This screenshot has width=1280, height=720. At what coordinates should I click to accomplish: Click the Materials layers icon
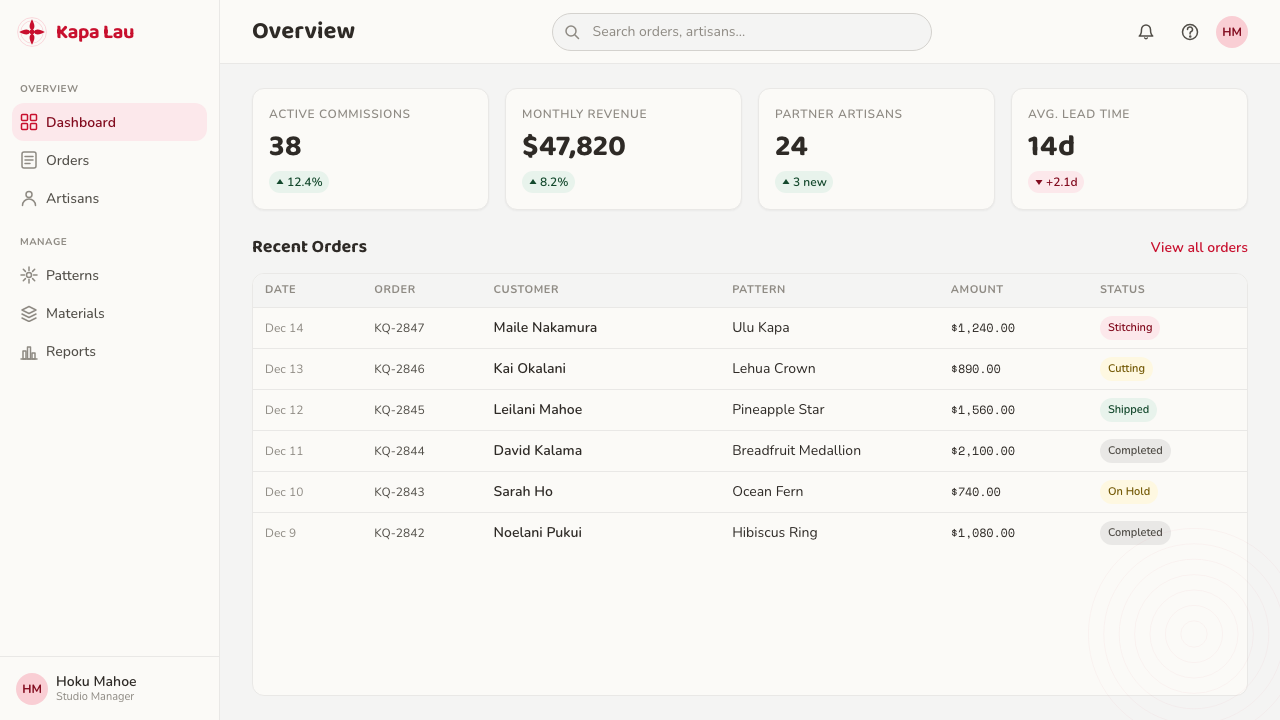pos(29,313)
